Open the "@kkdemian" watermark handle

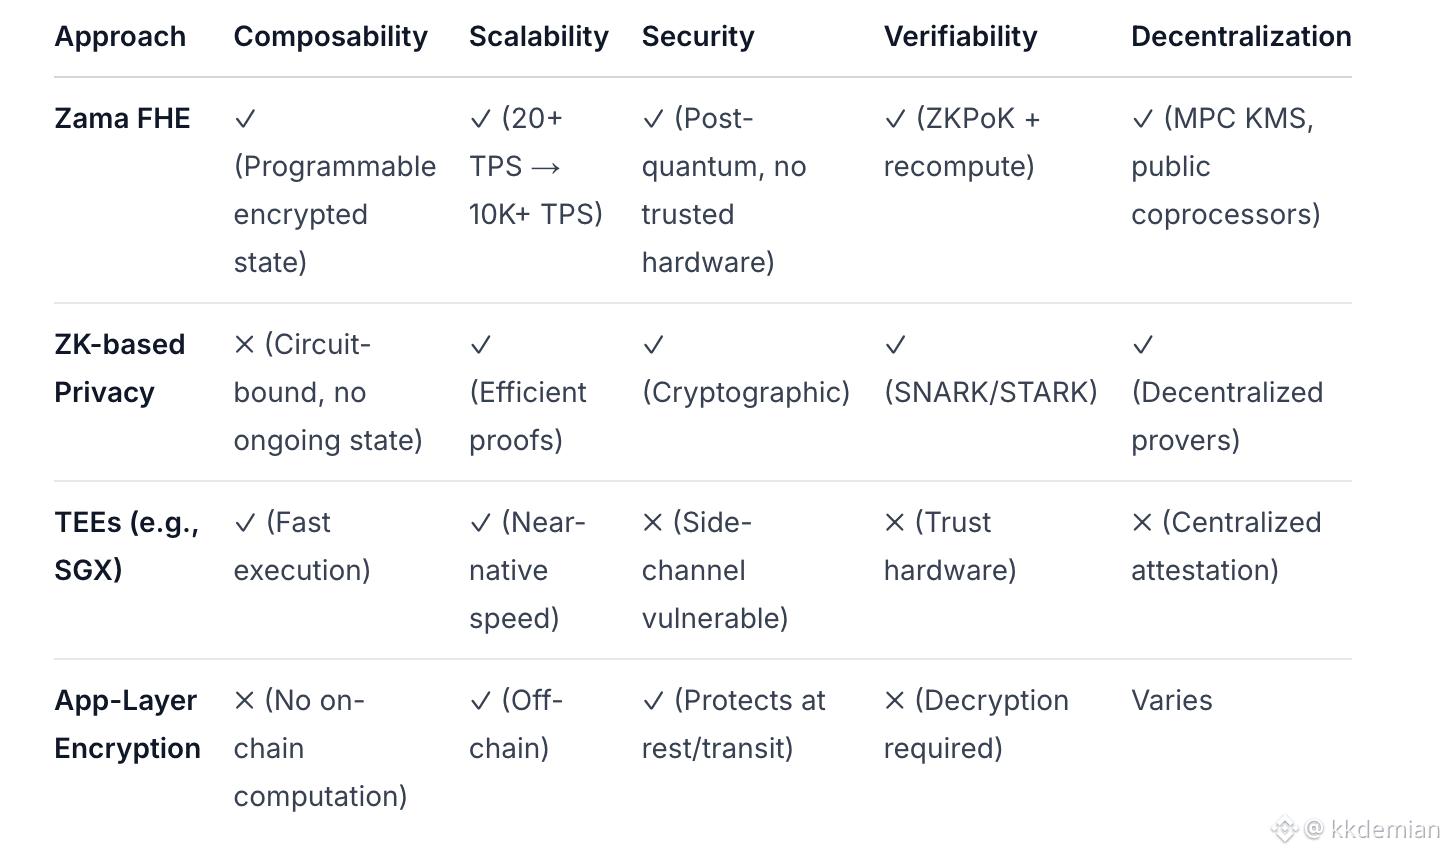click(x=1373, y=829)
